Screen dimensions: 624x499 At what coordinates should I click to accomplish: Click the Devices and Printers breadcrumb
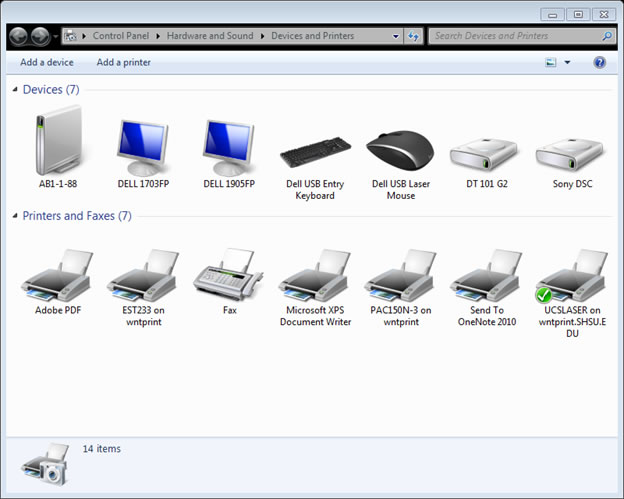(x=312, y=36)
